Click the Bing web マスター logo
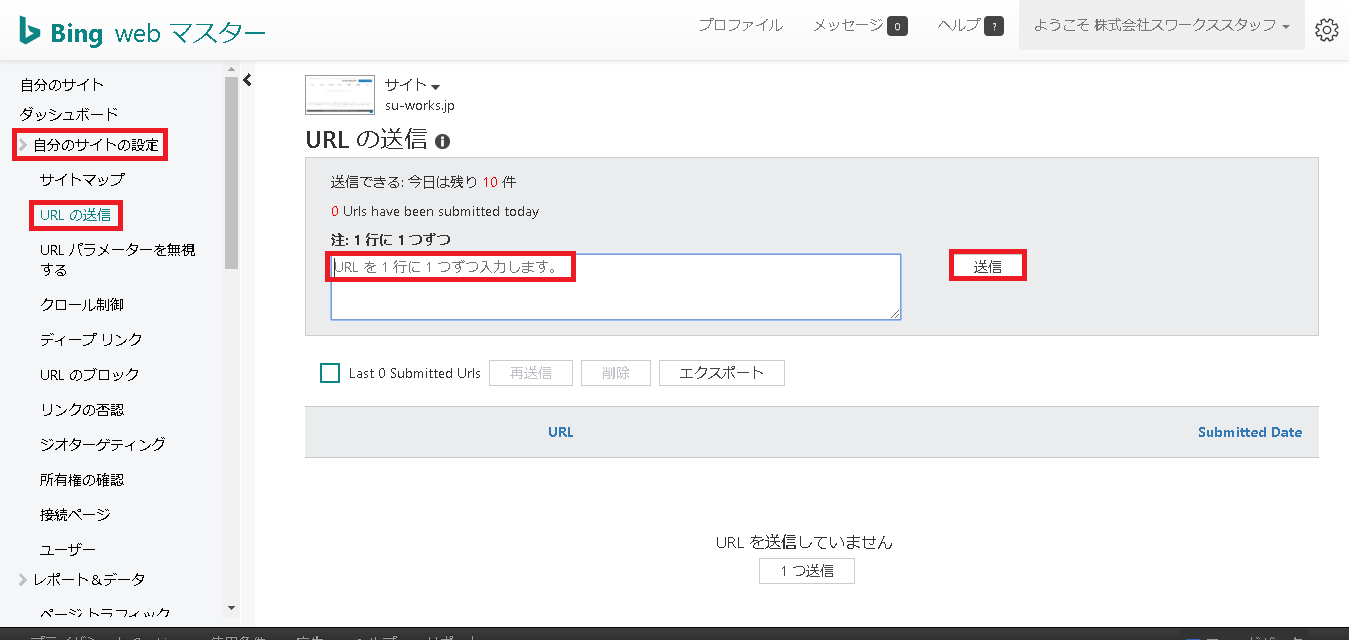 142,33
